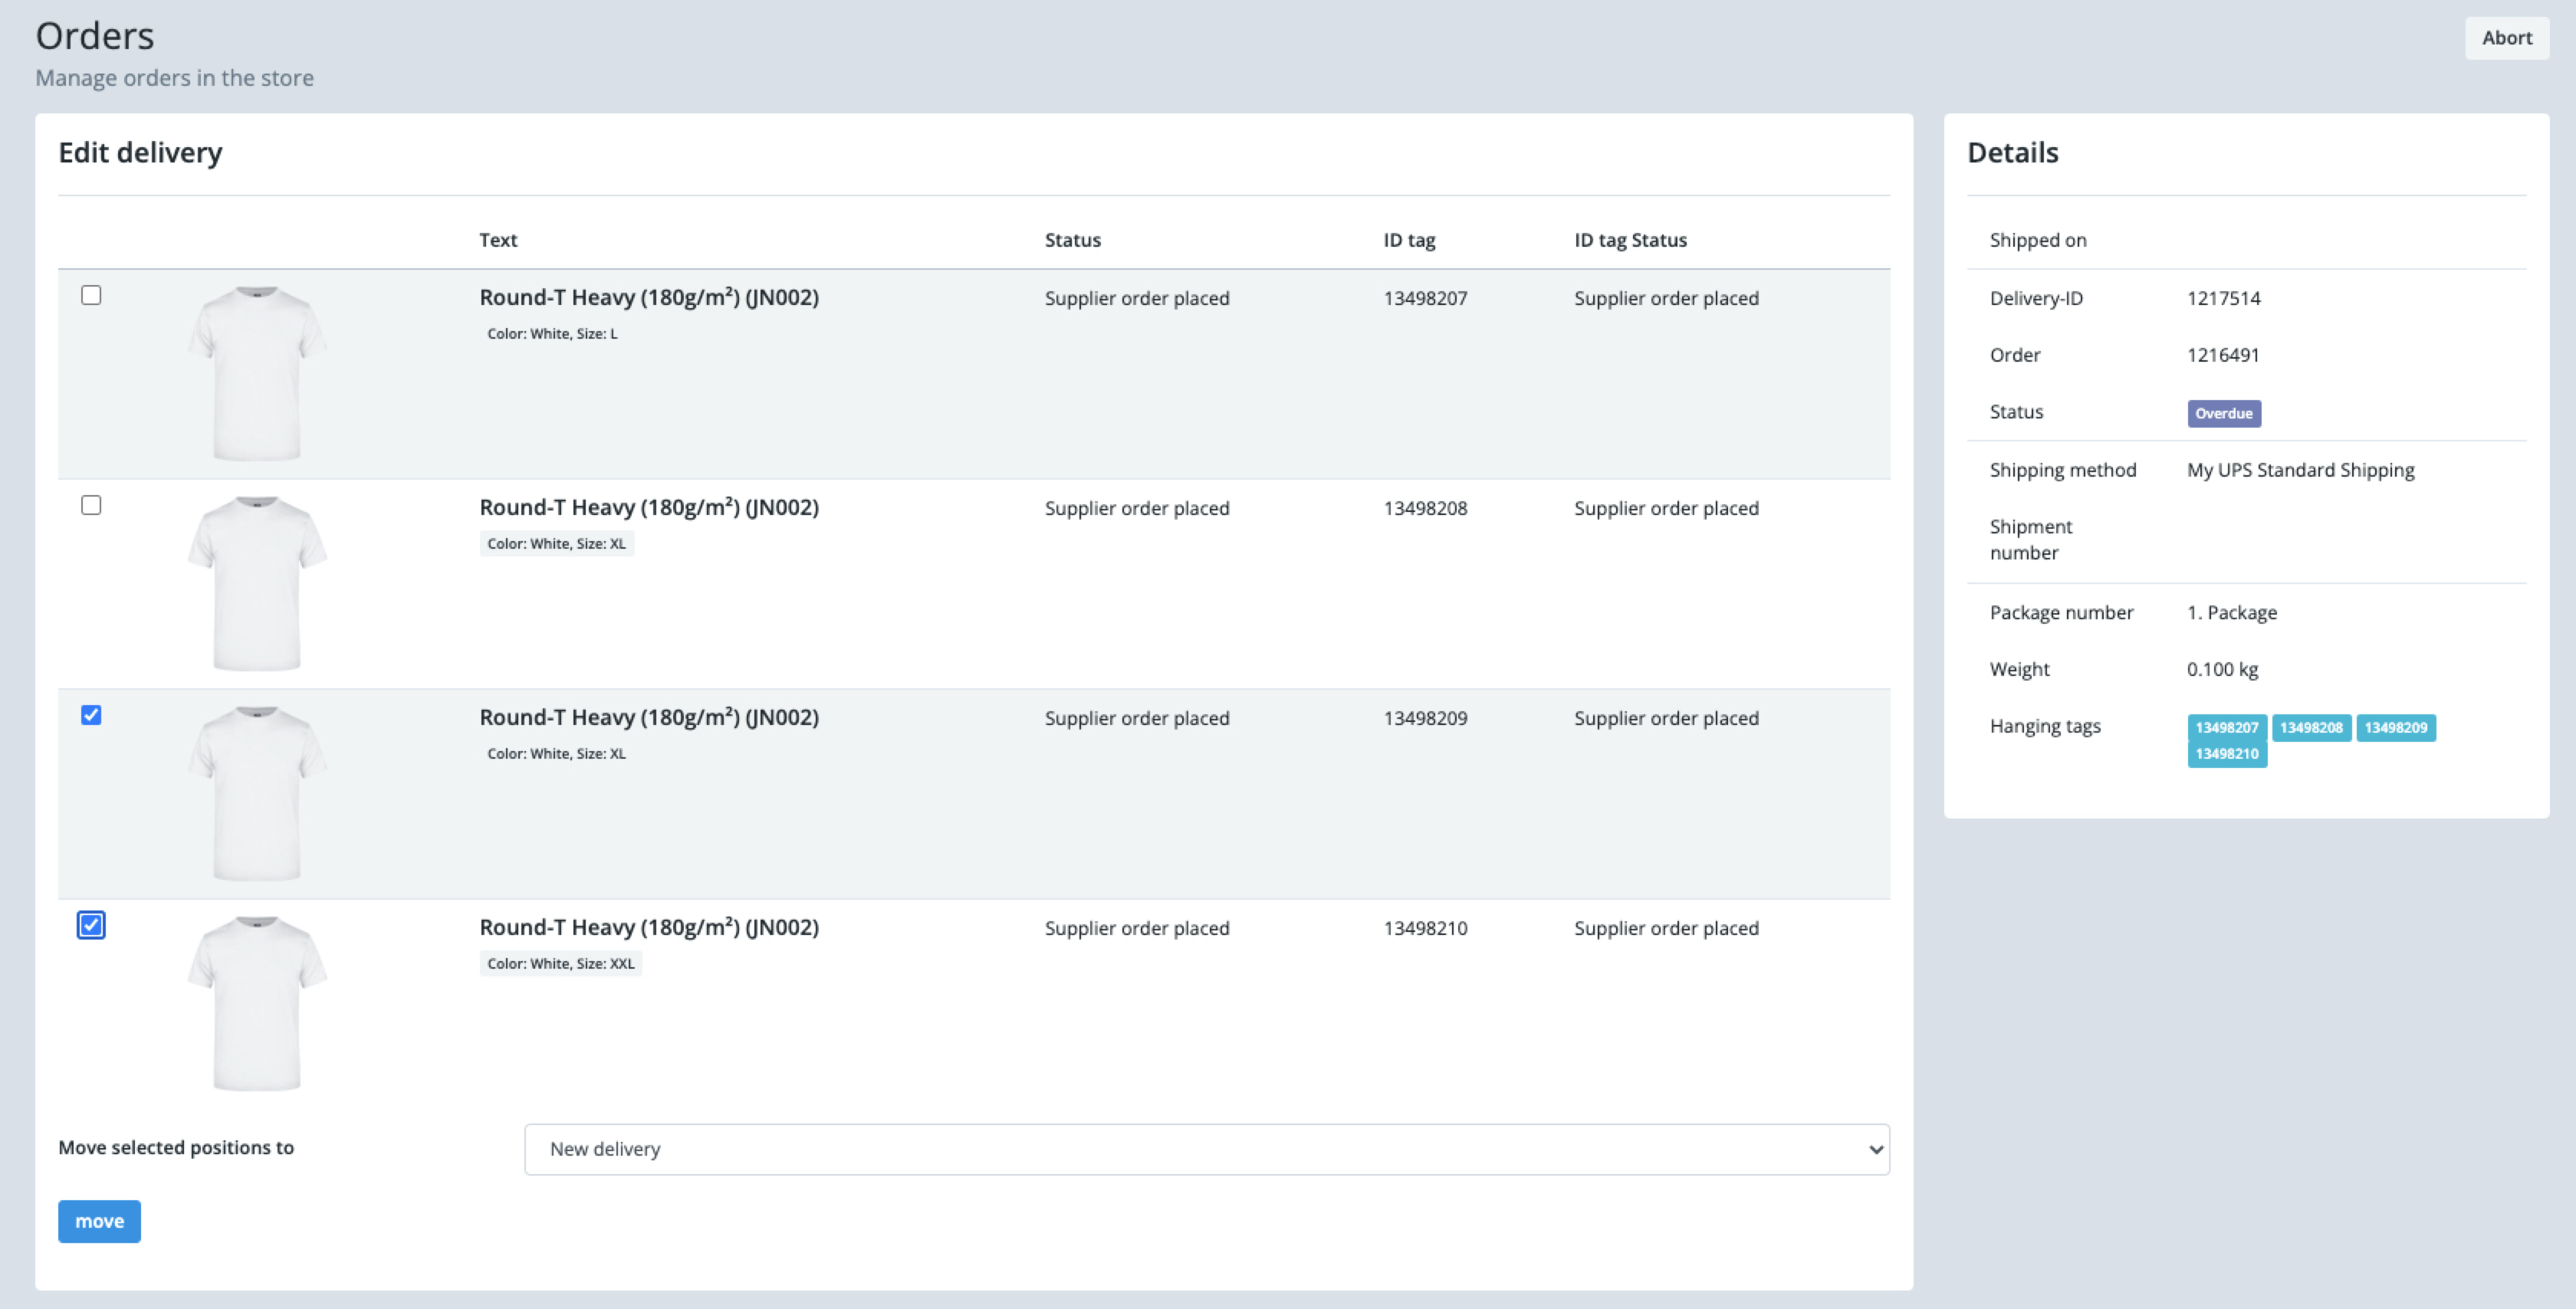Click the ID tag cell 13498209
Image resolution: width=2576 pixels, height=1309 pixels.
[1425, 718]
